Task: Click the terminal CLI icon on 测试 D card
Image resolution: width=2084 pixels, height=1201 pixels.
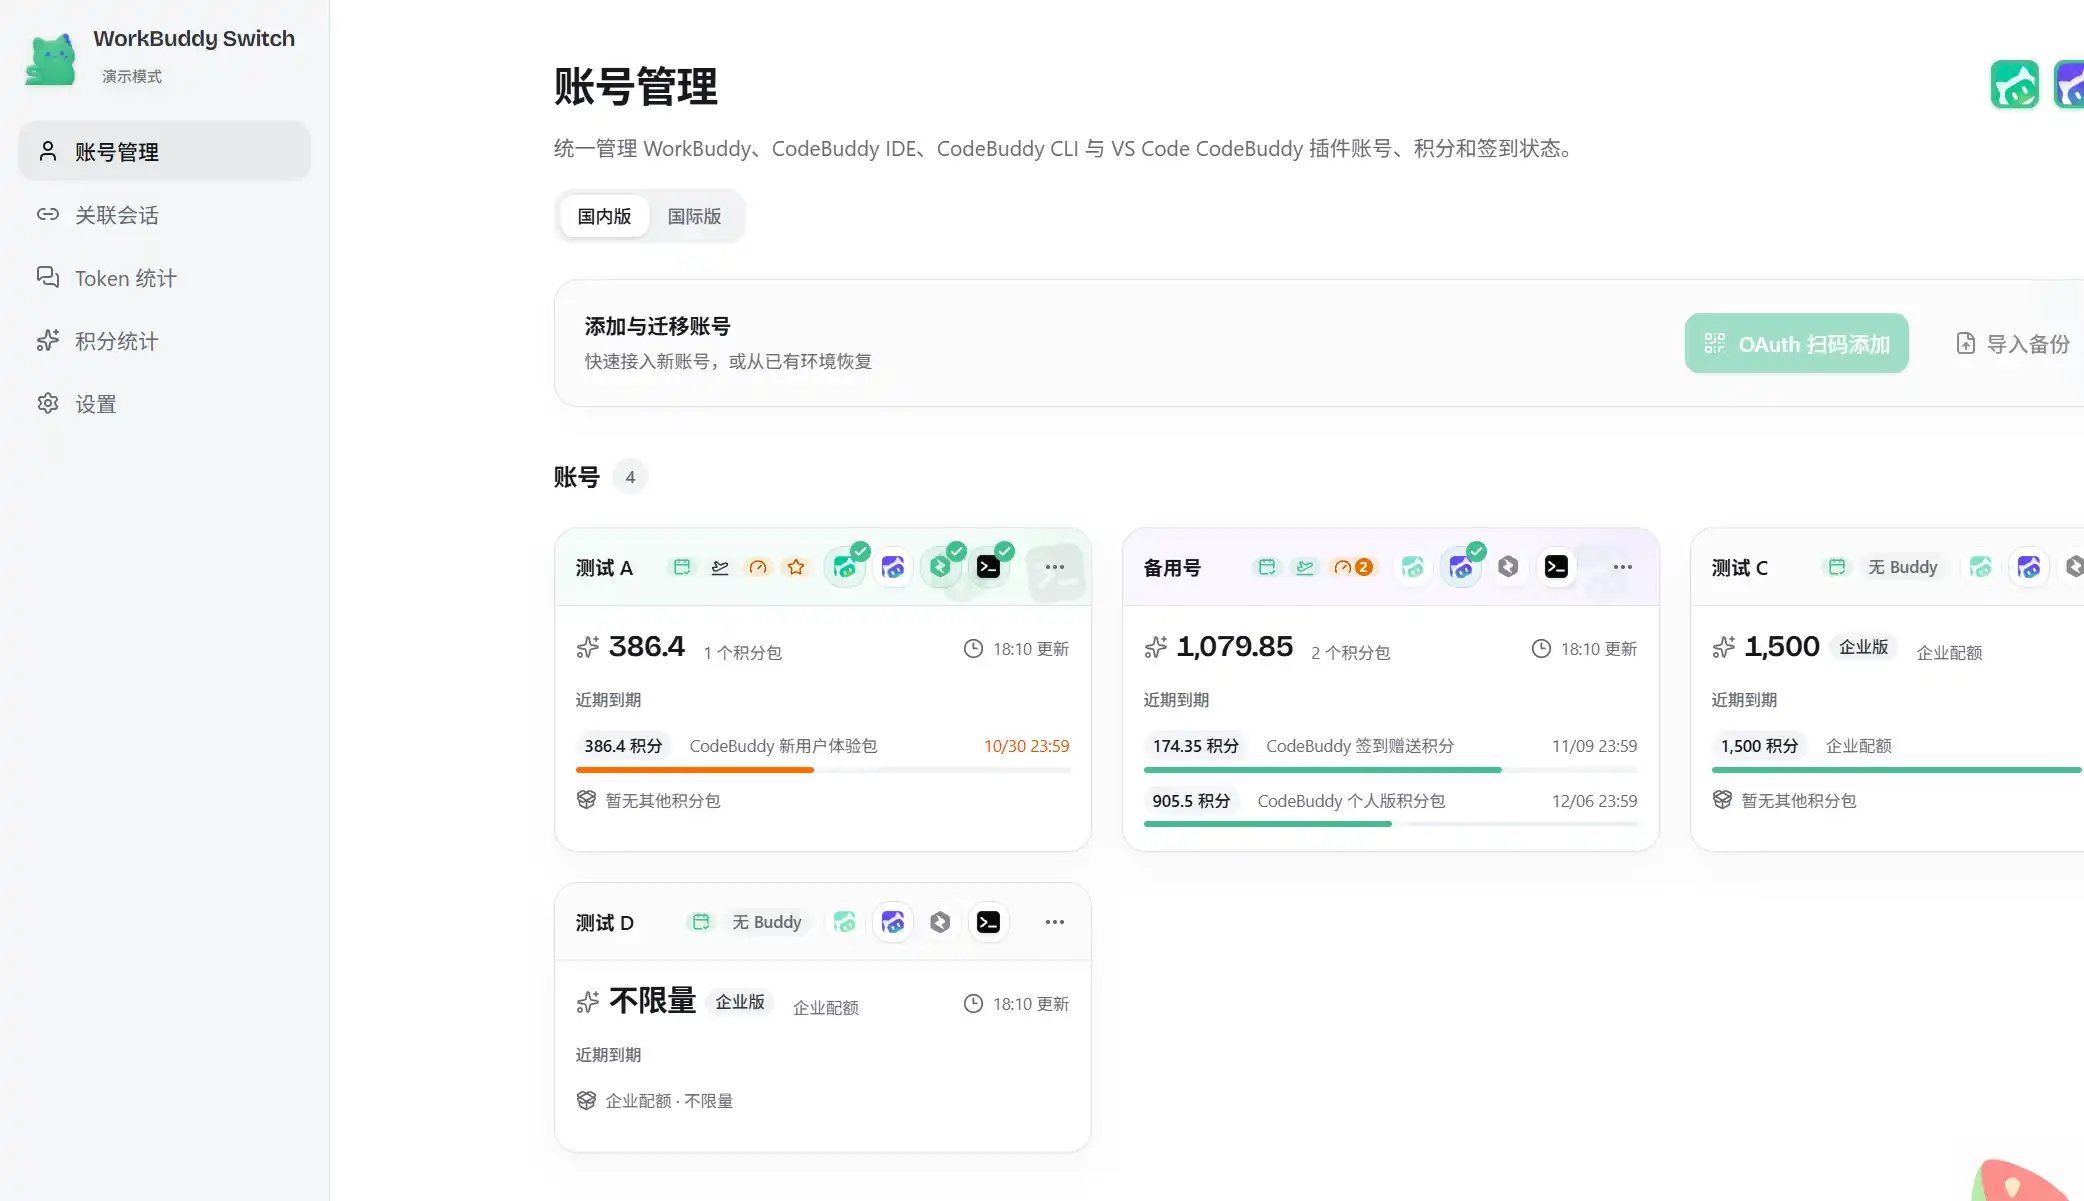Action: coord(988,922)
